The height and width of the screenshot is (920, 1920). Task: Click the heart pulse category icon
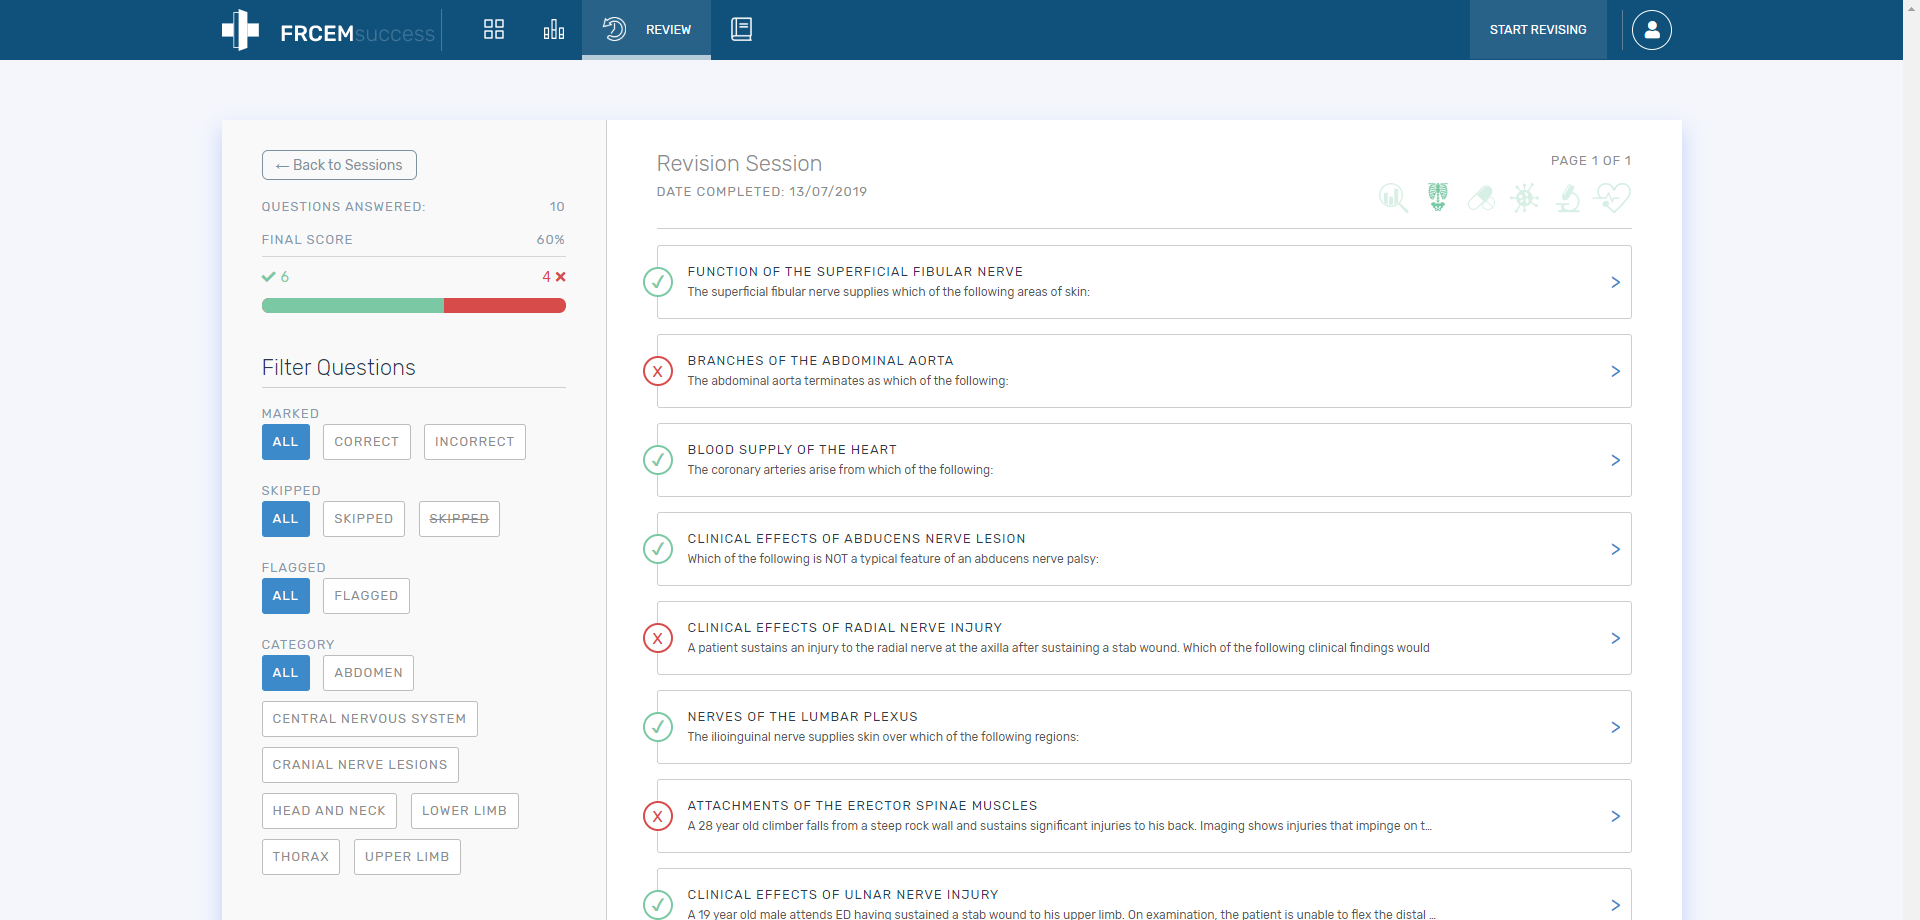coord(1612,198)
